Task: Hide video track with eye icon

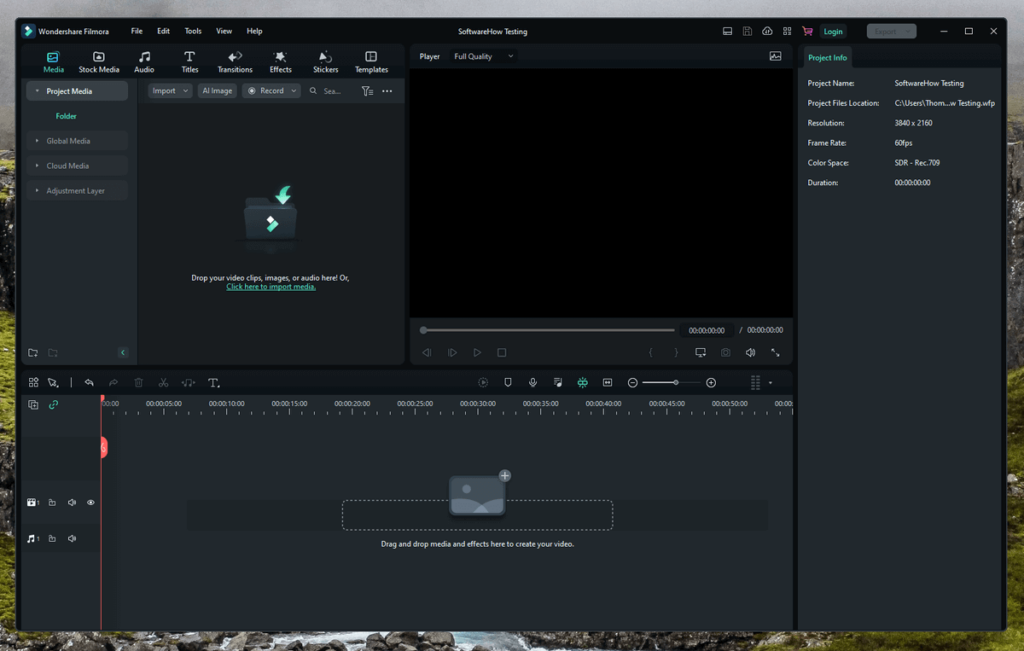Action: (x=91, y=503)
